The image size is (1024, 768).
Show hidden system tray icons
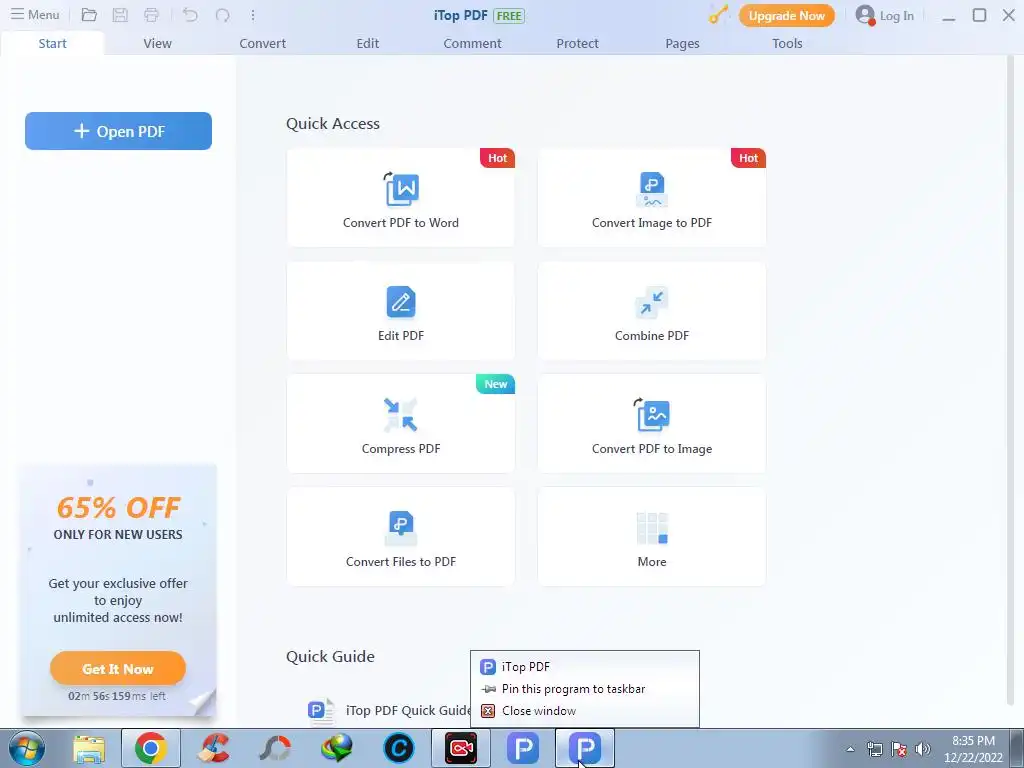(850, 749)
